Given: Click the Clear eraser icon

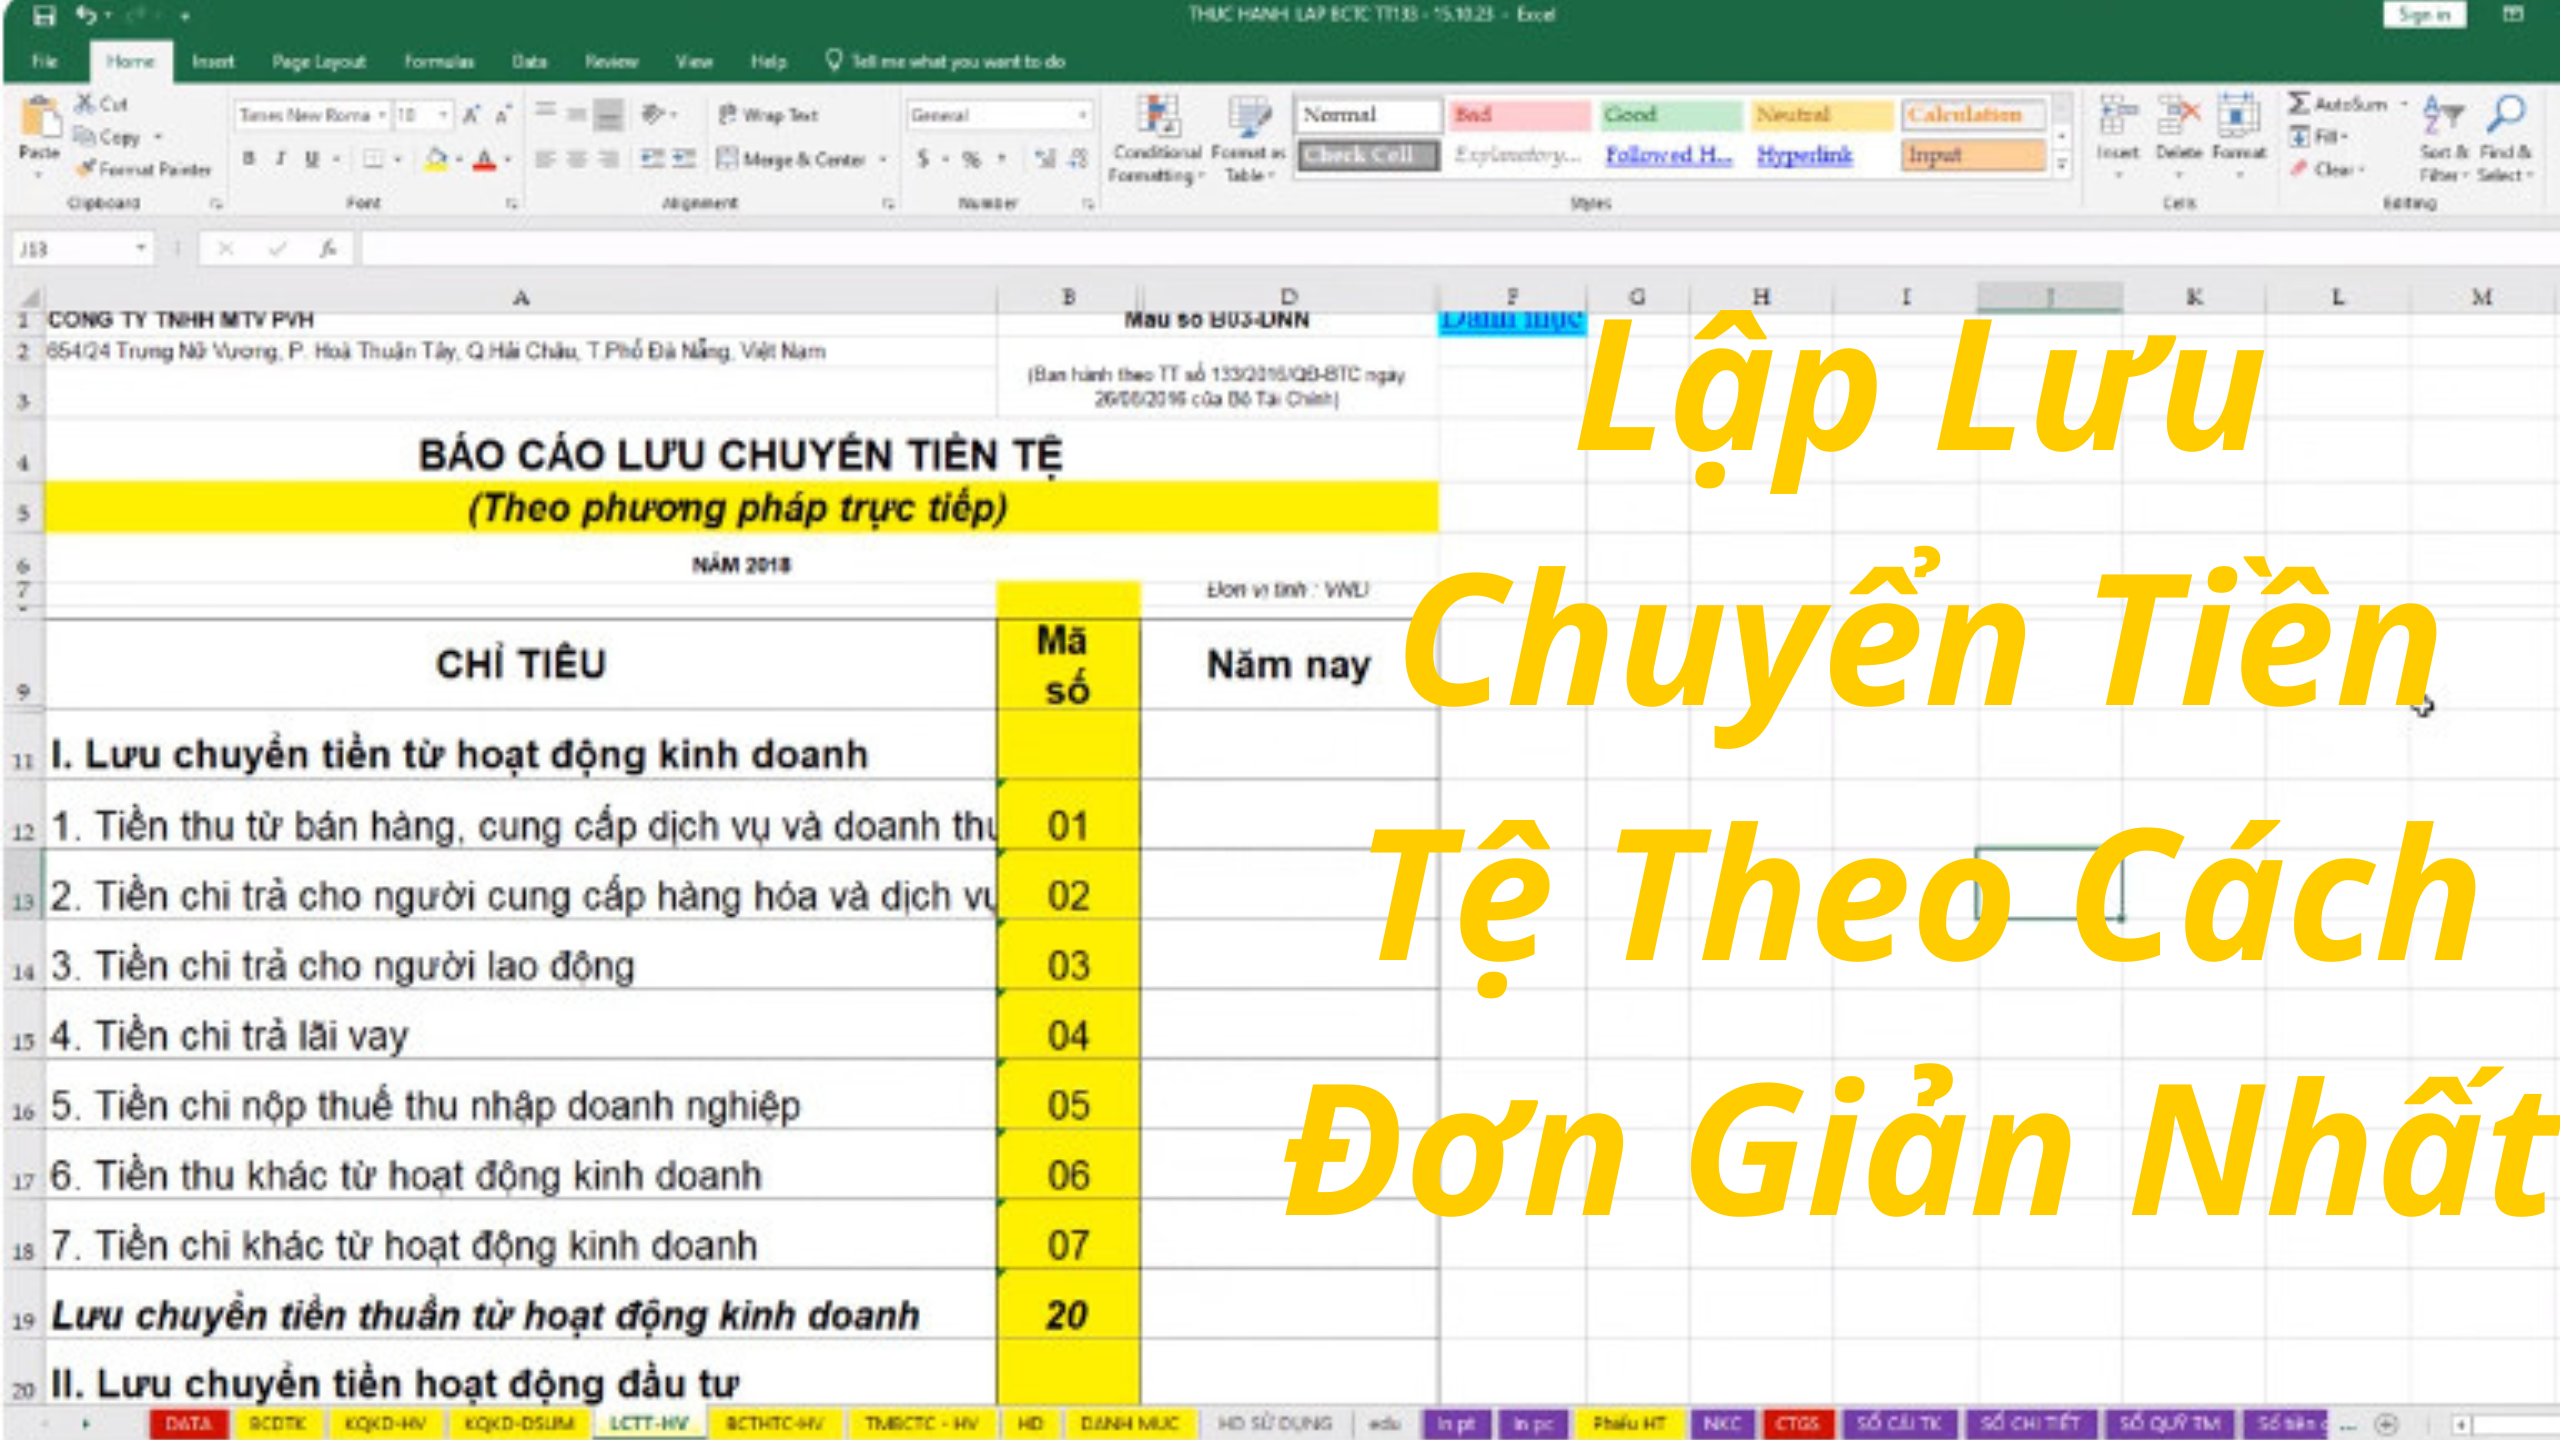Looking at the screenshot, I should [x=2299, y=169].
